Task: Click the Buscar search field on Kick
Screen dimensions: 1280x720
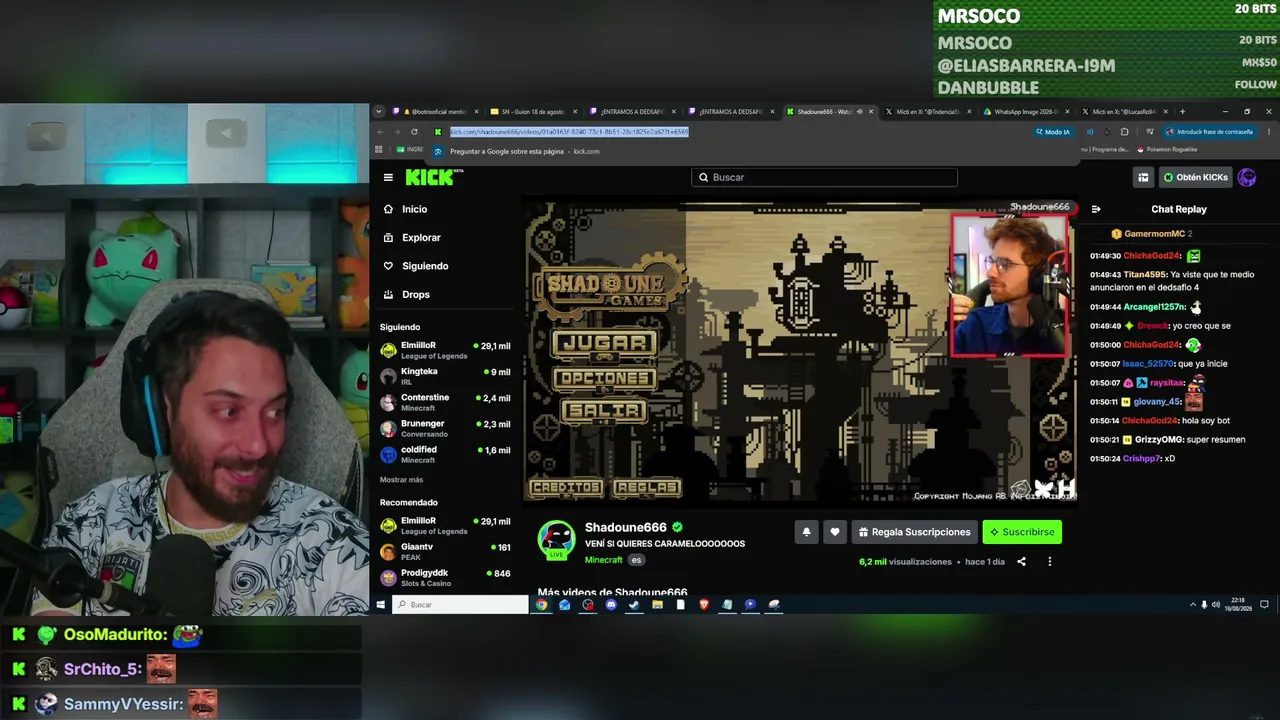Action: click(824, 177)
